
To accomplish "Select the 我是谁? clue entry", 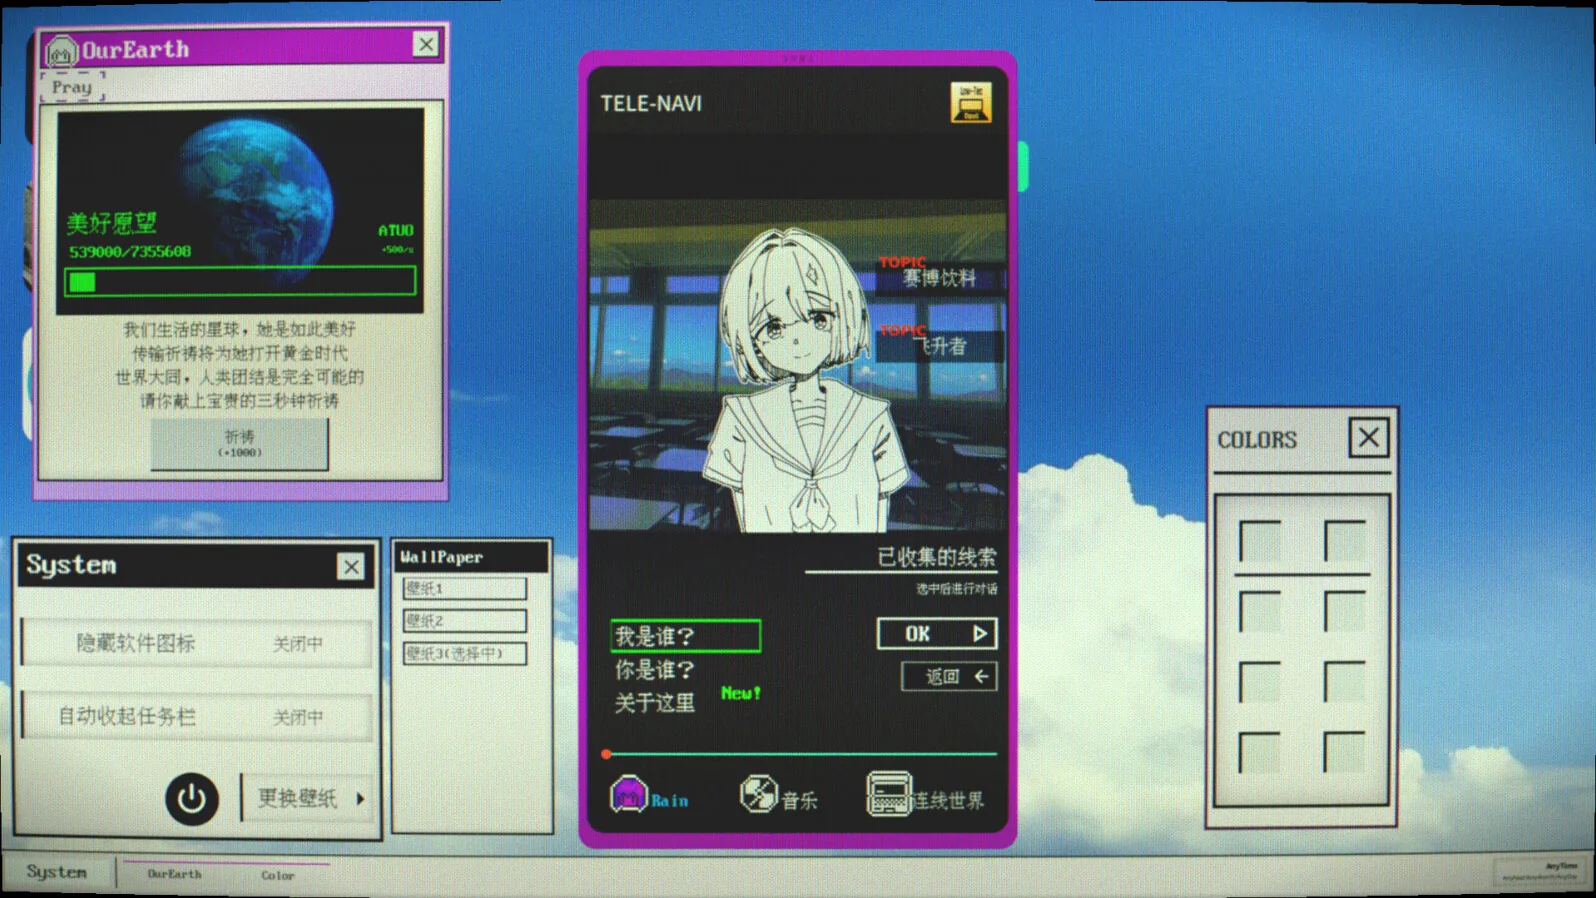I will point(685,636).
